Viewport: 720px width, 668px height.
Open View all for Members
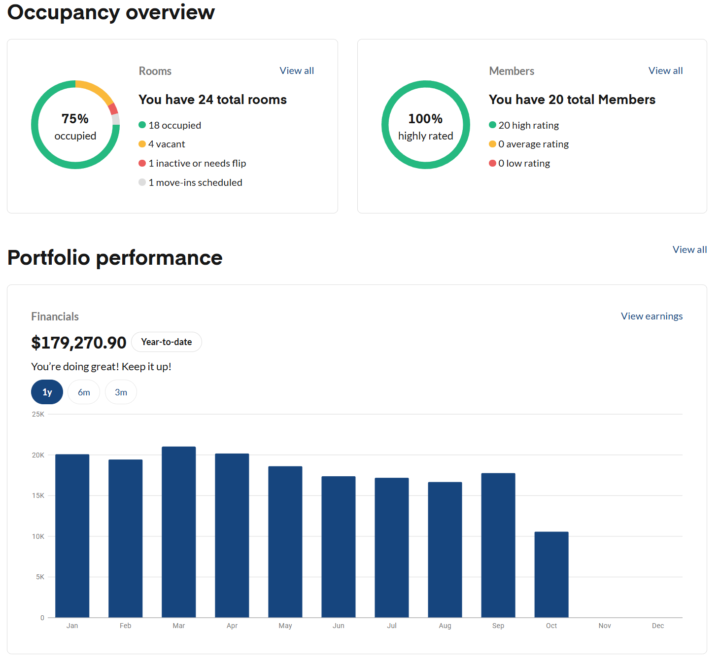pyautogui.click(x=665, y=71)
